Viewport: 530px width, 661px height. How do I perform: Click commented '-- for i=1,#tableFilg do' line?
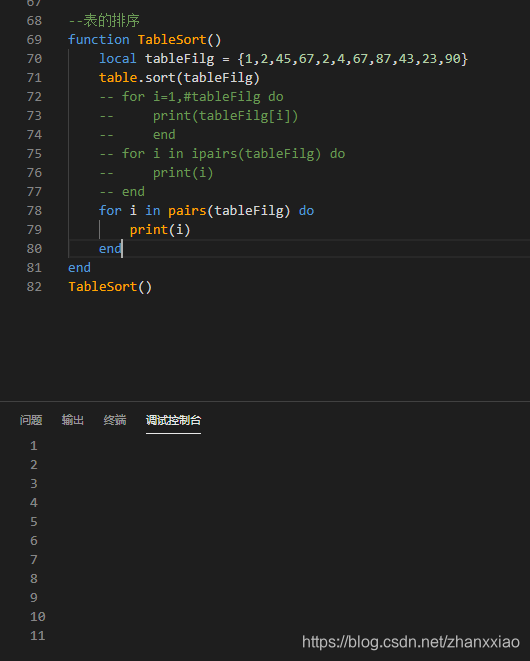click(191, 97)
